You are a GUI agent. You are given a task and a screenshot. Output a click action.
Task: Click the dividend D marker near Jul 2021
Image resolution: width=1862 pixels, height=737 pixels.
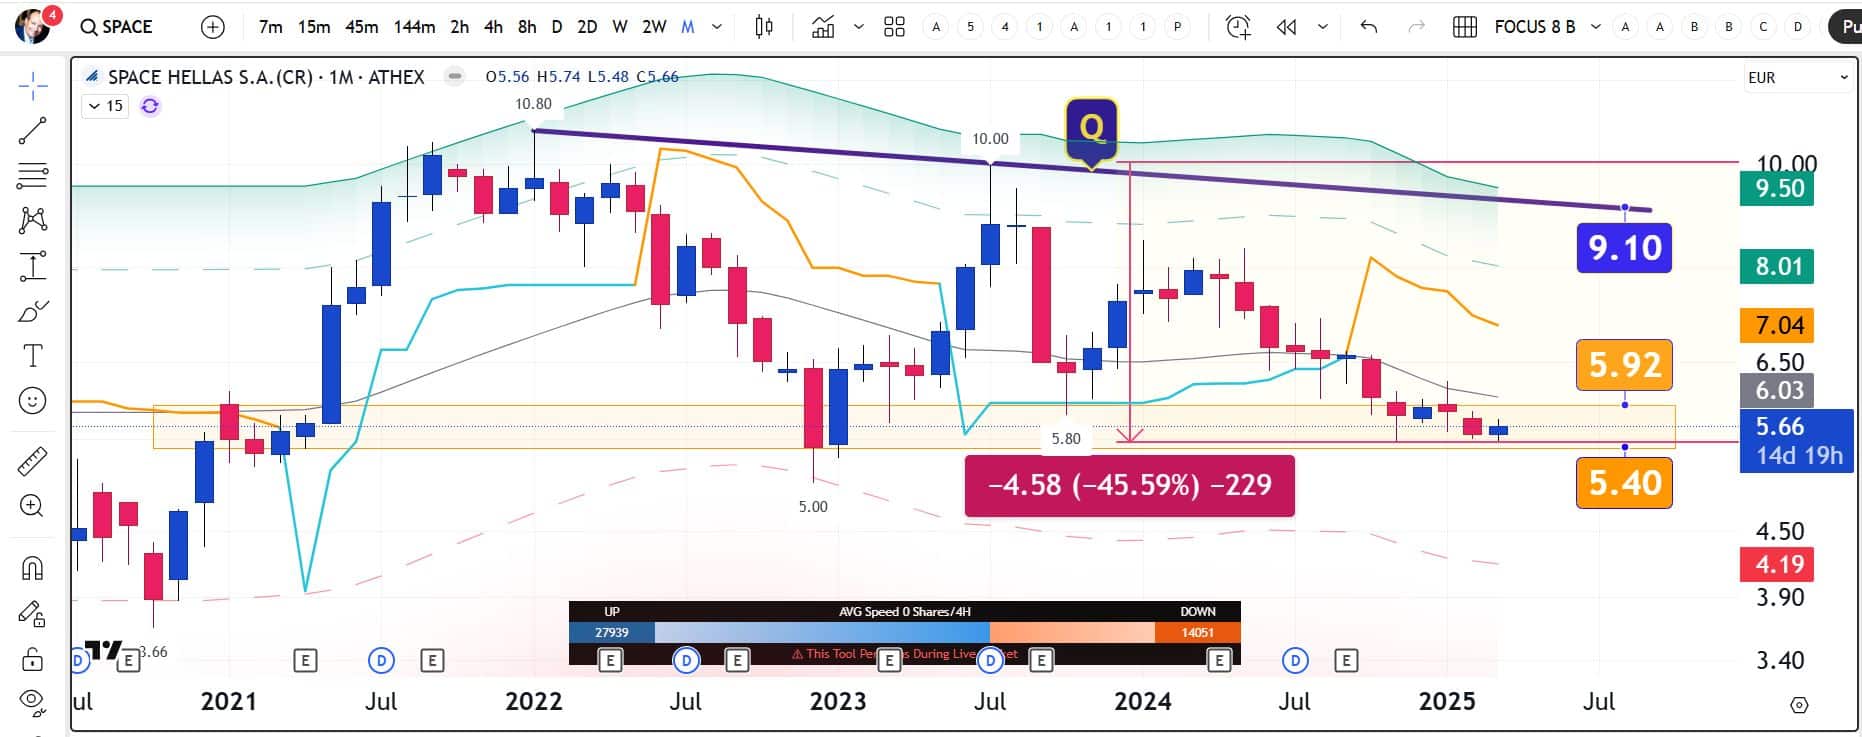click(x=381, y=660)
